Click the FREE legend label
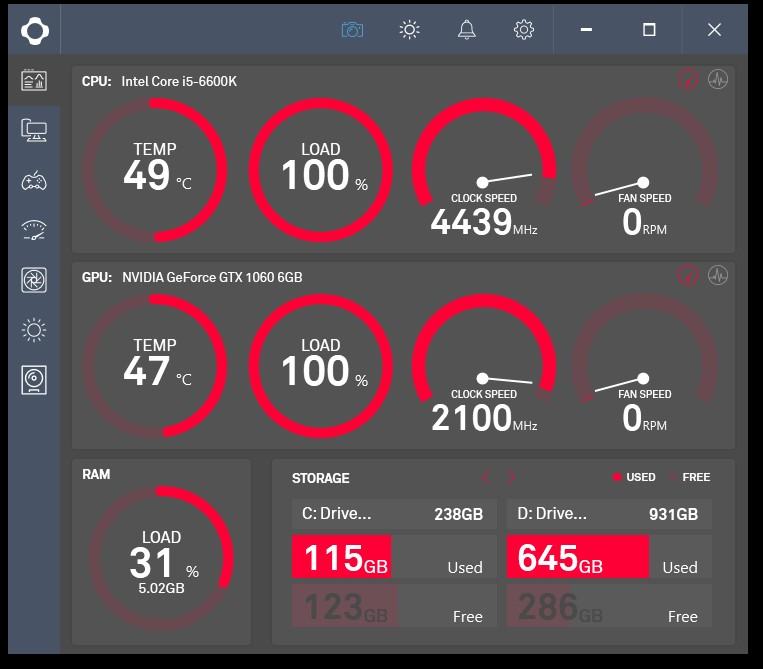The image size is (763, 669). click(x=696, y=477)
